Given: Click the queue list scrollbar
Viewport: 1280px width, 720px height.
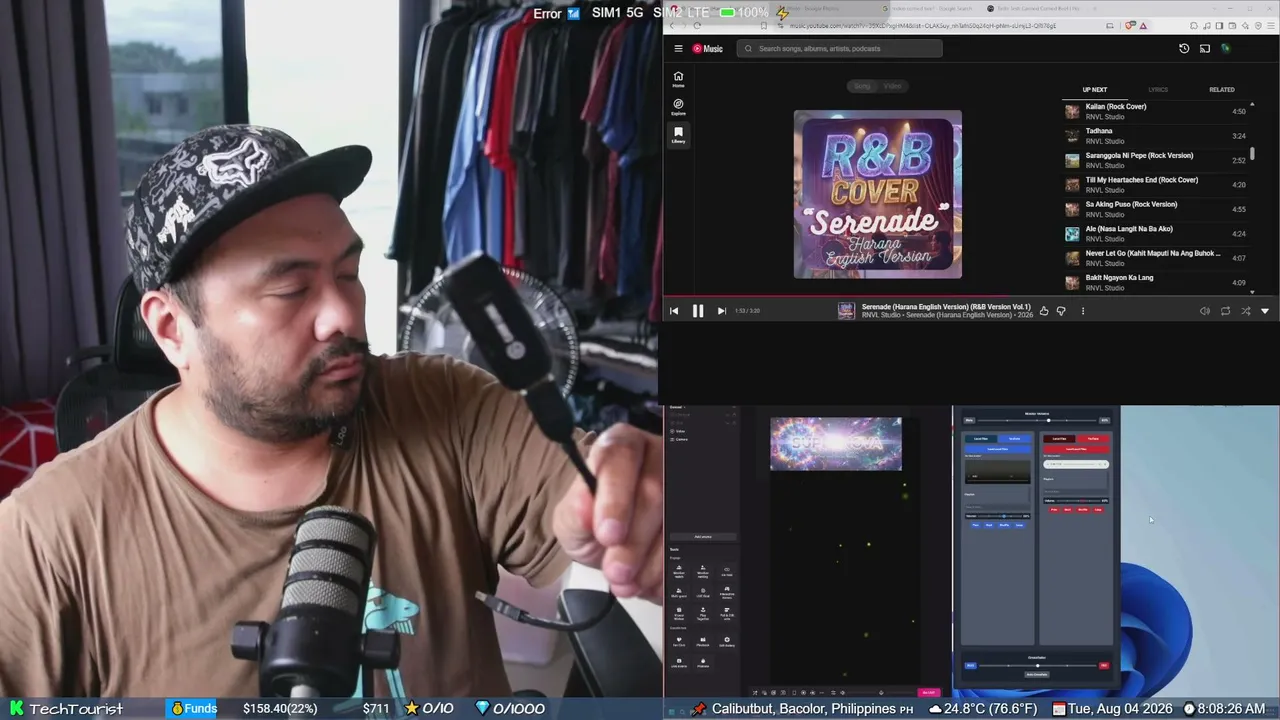Looking at the screenshot, I should coord(1252,153).
